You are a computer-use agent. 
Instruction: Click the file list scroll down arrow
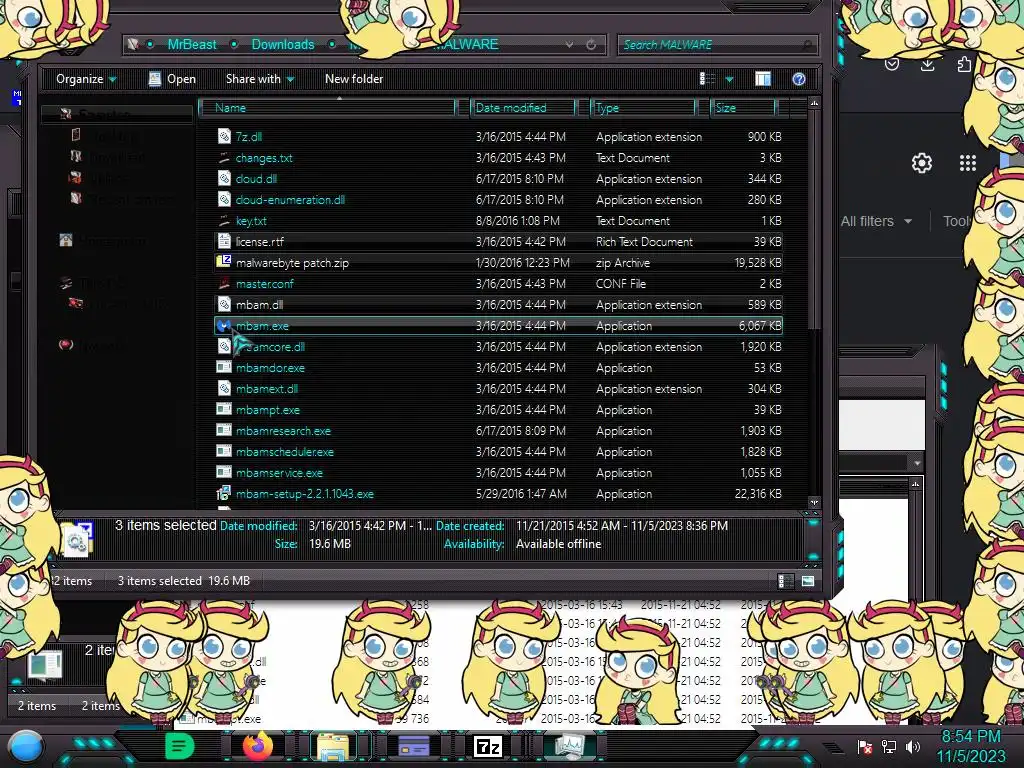tap(814, 502)
